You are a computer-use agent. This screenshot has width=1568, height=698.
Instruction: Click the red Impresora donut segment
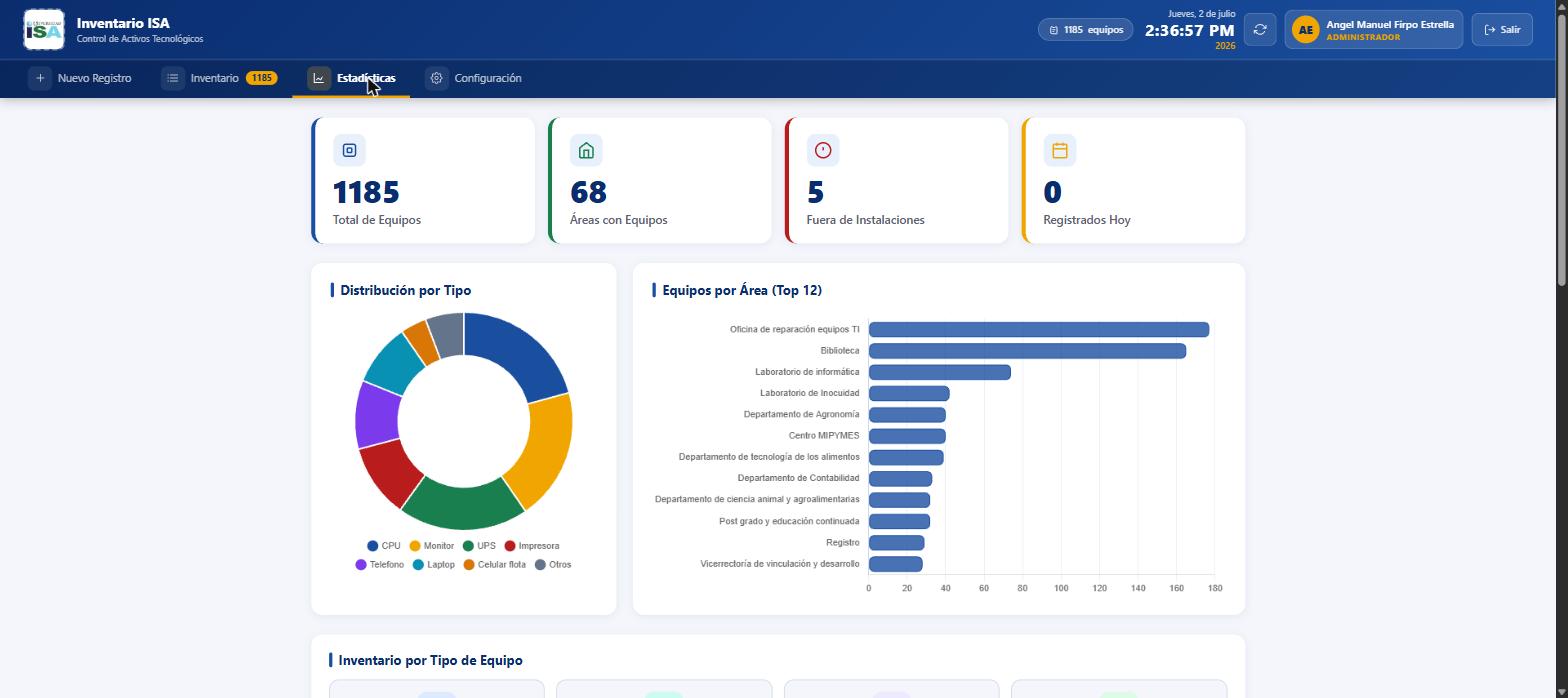pos(390,473)
